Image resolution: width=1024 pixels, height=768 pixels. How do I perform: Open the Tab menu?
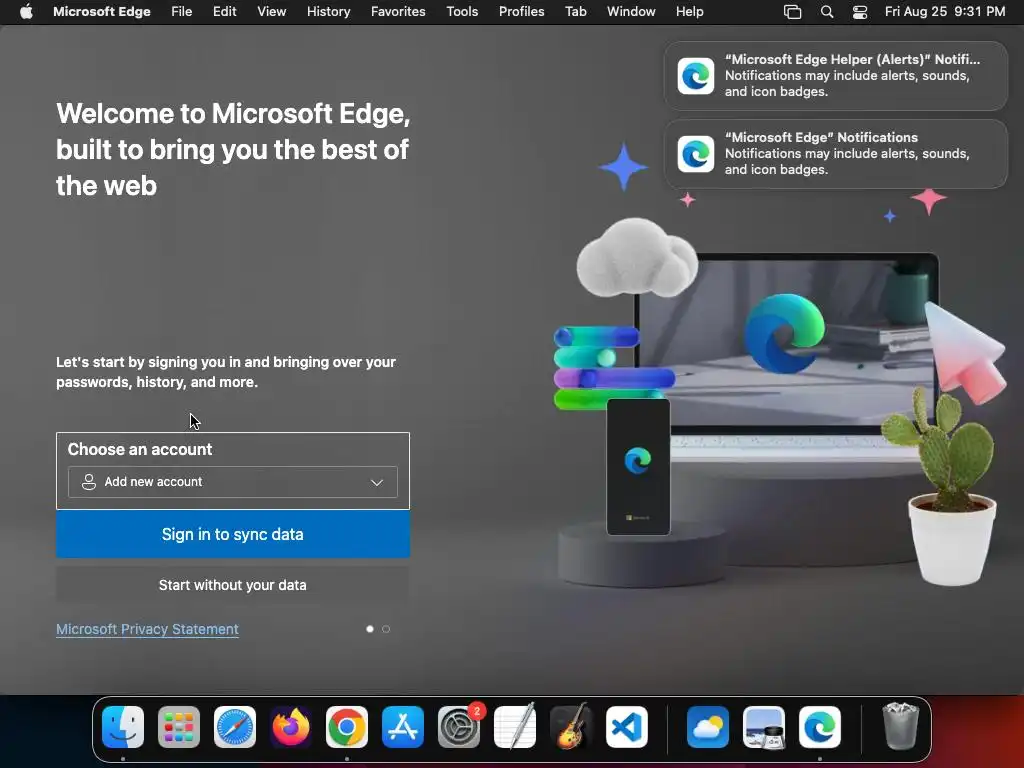point(575,12)
